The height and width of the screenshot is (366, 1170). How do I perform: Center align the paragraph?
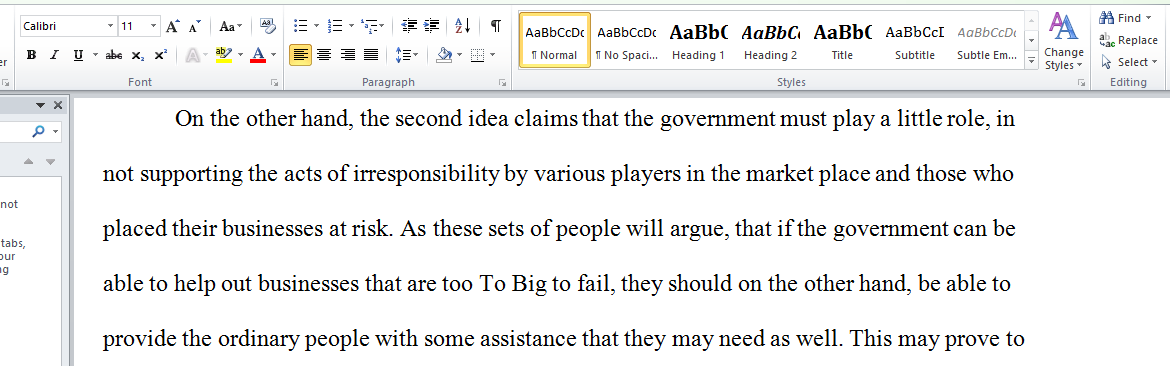[324, 54]
